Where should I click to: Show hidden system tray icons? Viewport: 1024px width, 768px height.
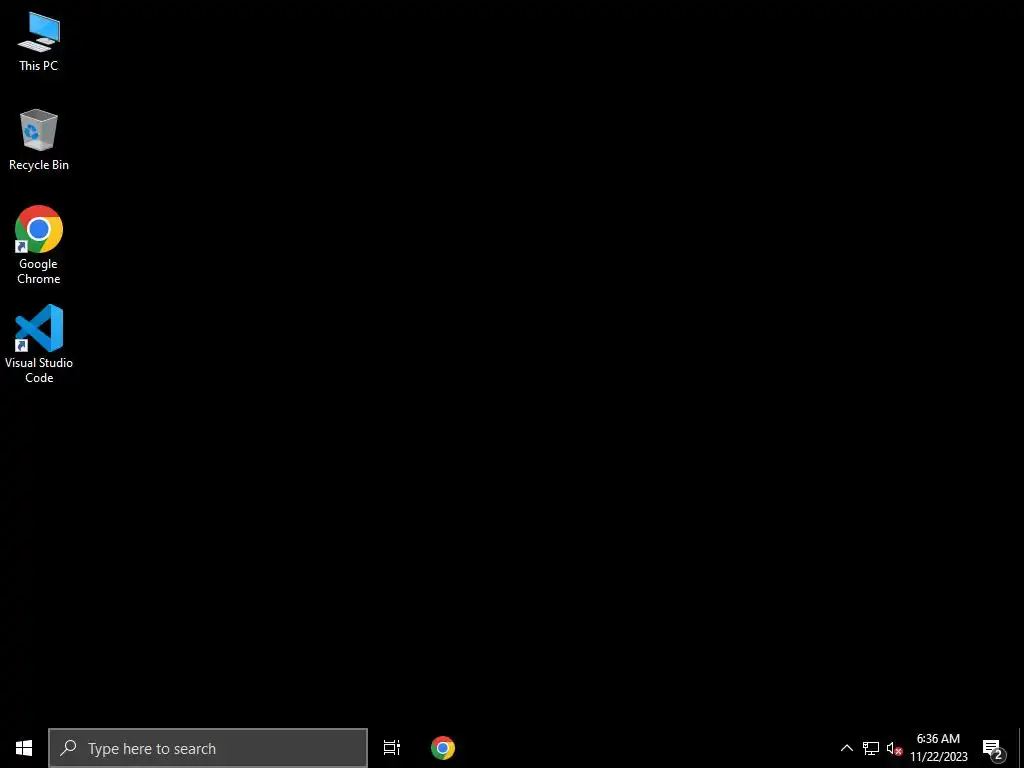click(x=846, y=748)
